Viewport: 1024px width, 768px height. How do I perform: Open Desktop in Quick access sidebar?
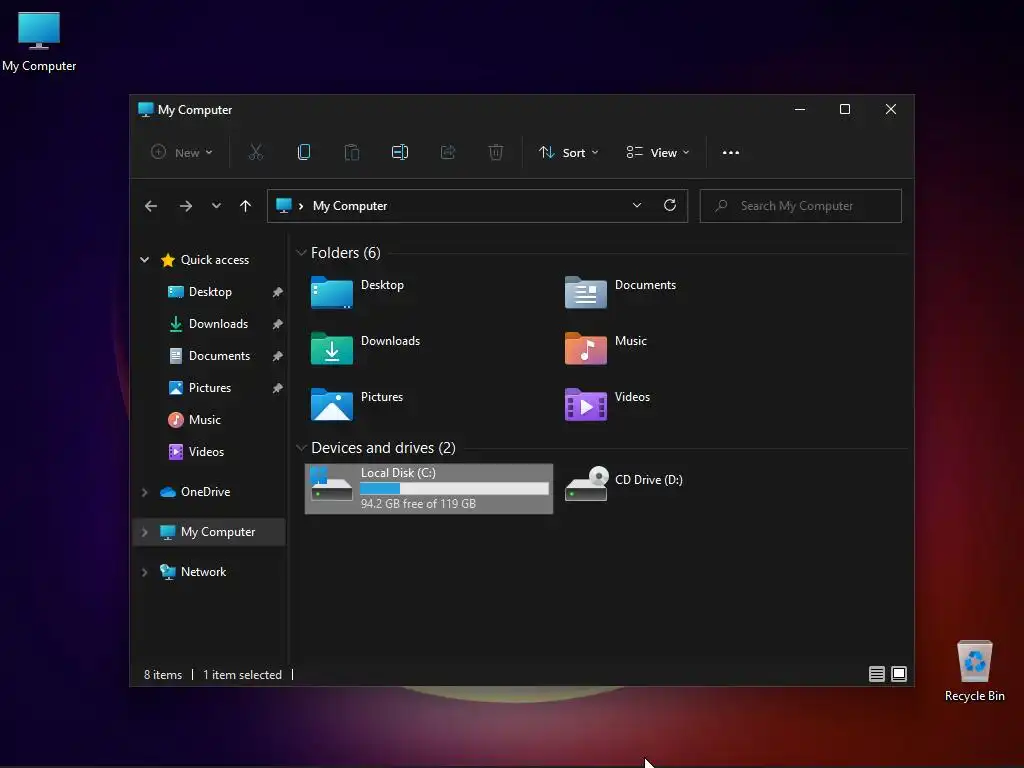tap(210, 292)
